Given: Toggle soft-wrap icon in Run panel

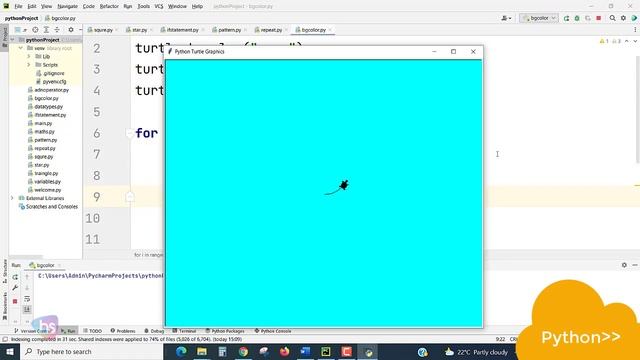Looking at the screenshot, I should (27, 298).
